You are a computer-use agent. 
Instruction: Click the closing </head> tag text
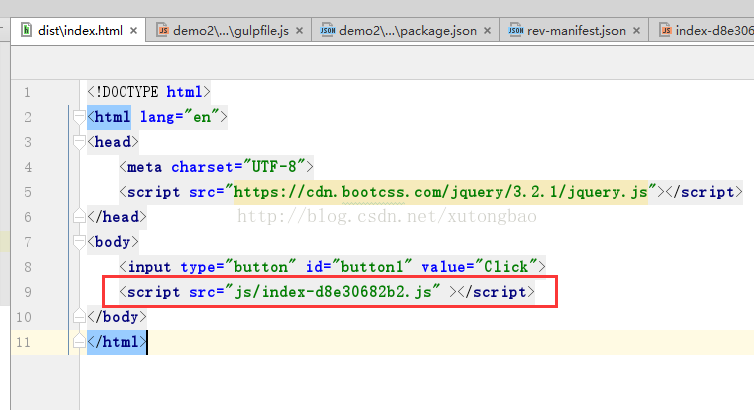(x=116, y=217)
